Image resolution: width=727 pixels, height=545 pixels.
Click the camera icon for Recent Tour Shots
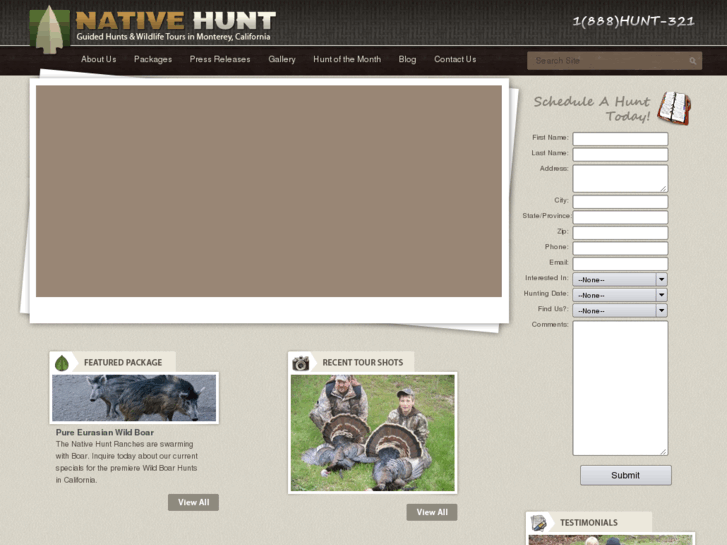300,363
